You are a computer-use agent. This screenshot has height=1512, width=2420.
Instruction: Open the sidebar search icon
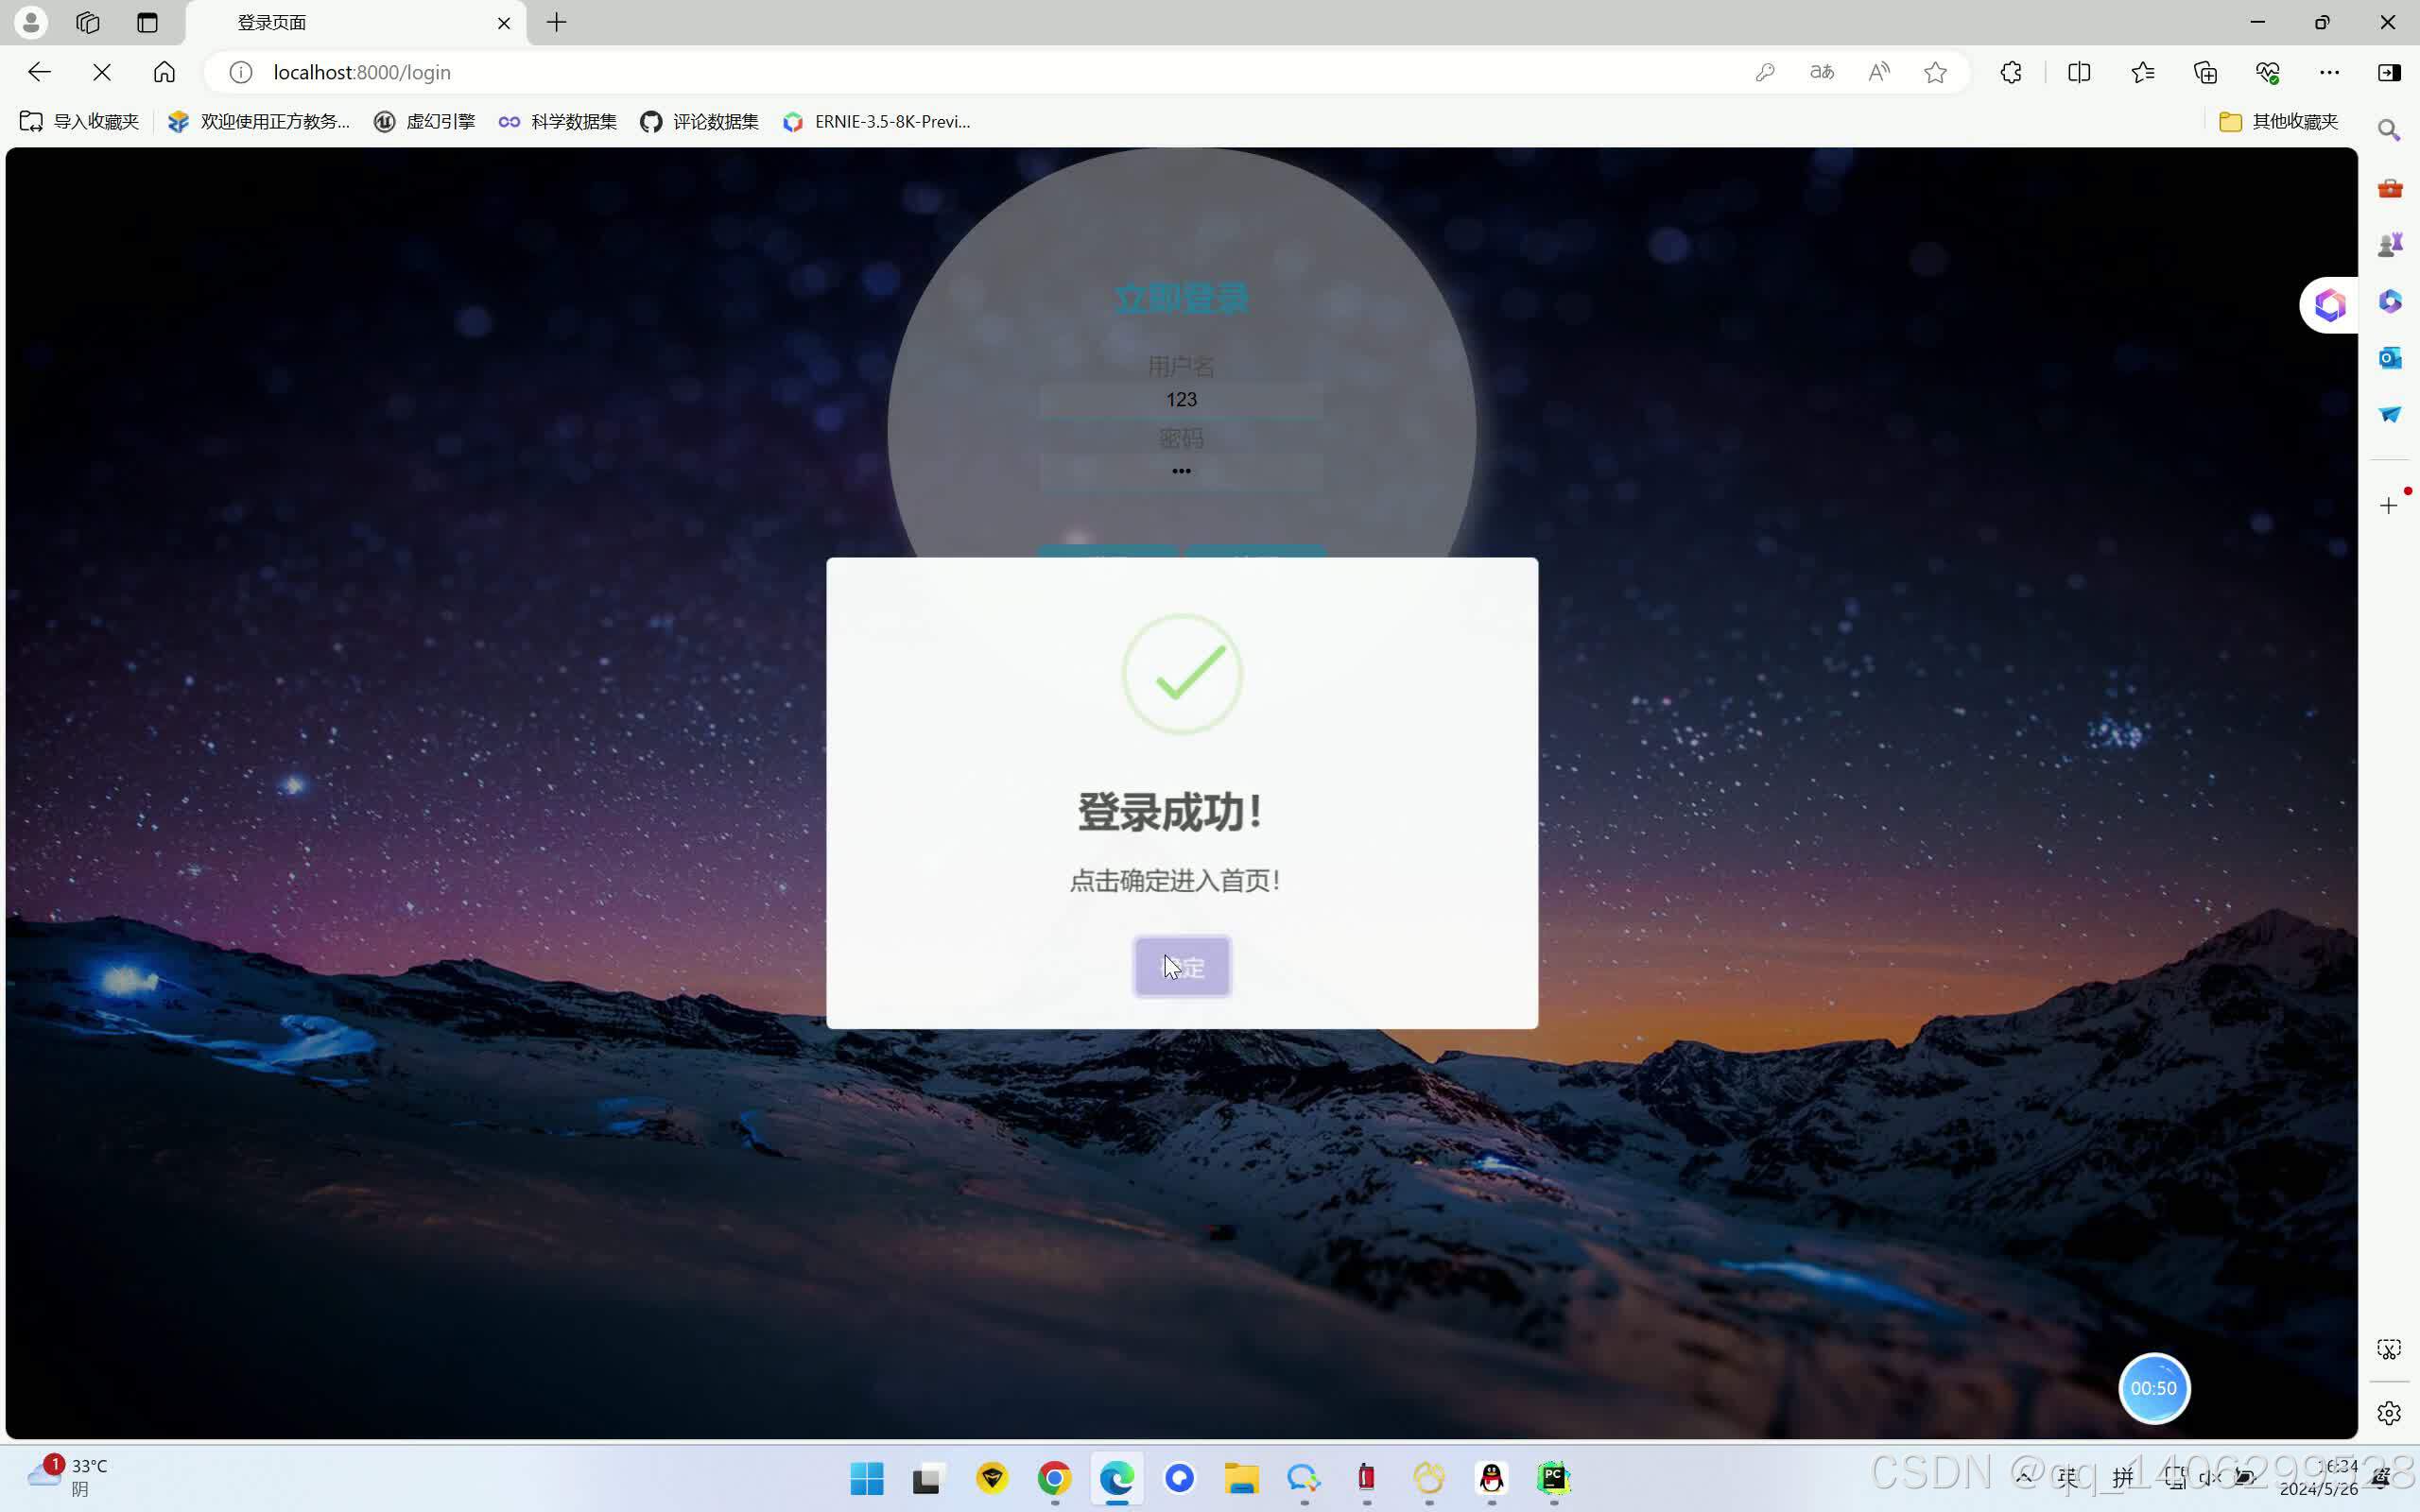(2389, 130)
